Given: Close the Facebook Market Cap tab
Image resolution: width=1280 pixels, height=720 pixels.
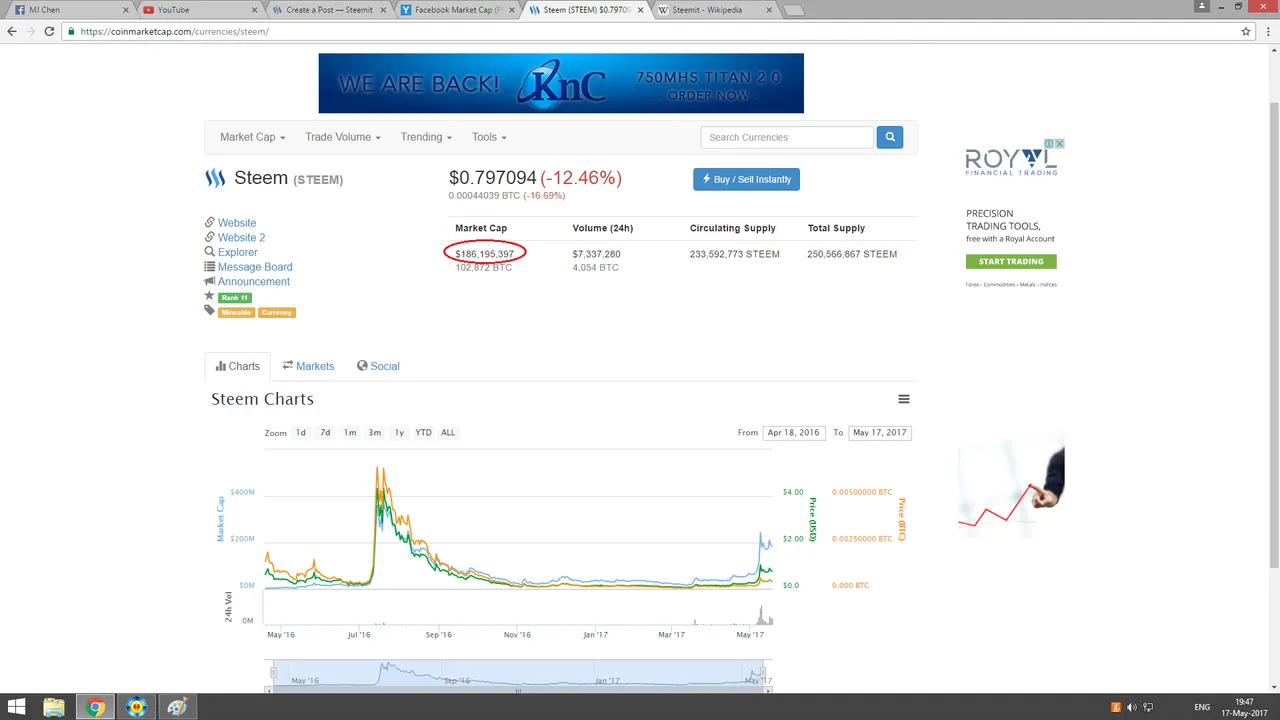Looking at the screenshot, I should click(512, 10).
